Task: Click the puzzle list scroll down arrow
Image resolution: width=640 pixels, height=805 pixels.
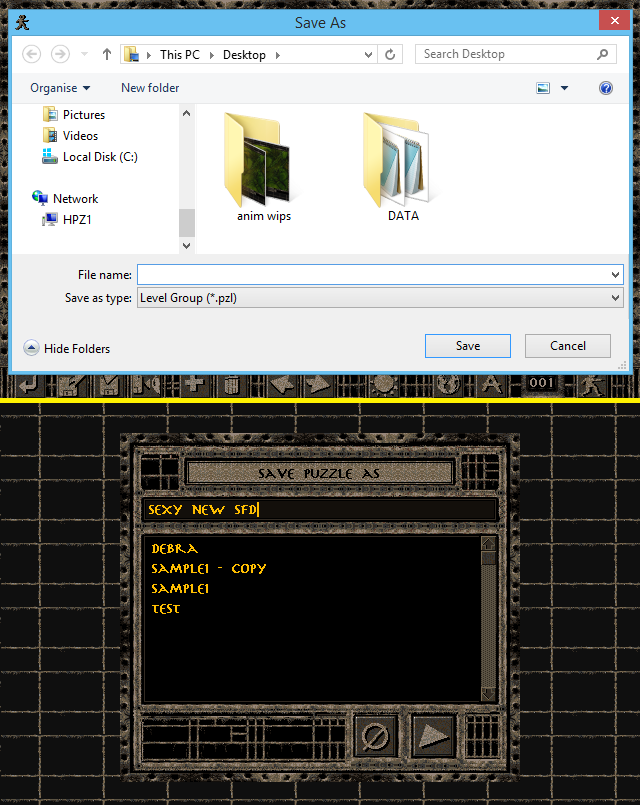Action: (x=488, y=694)
